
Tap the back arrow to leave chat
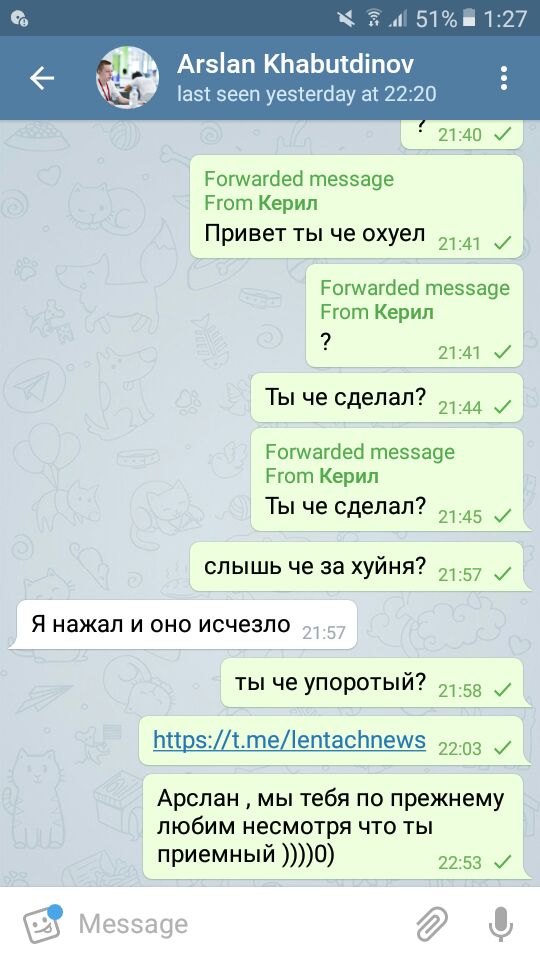42,78
